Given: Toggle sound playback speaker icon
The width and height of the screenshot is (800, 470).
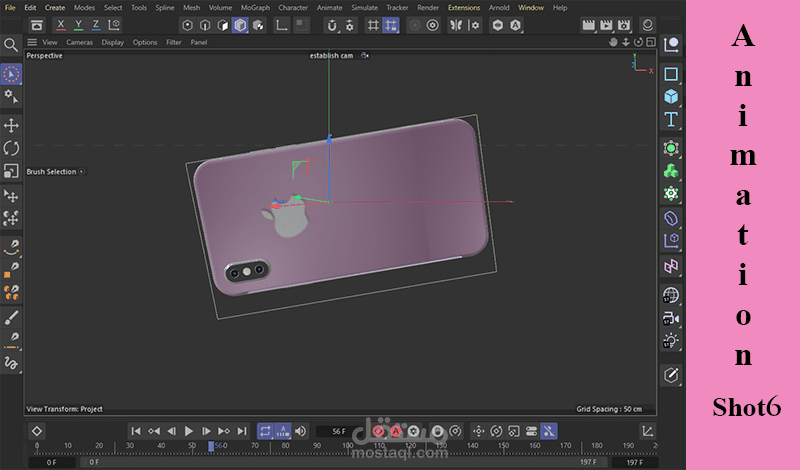Looking at the screenshot, I should 301,431.
